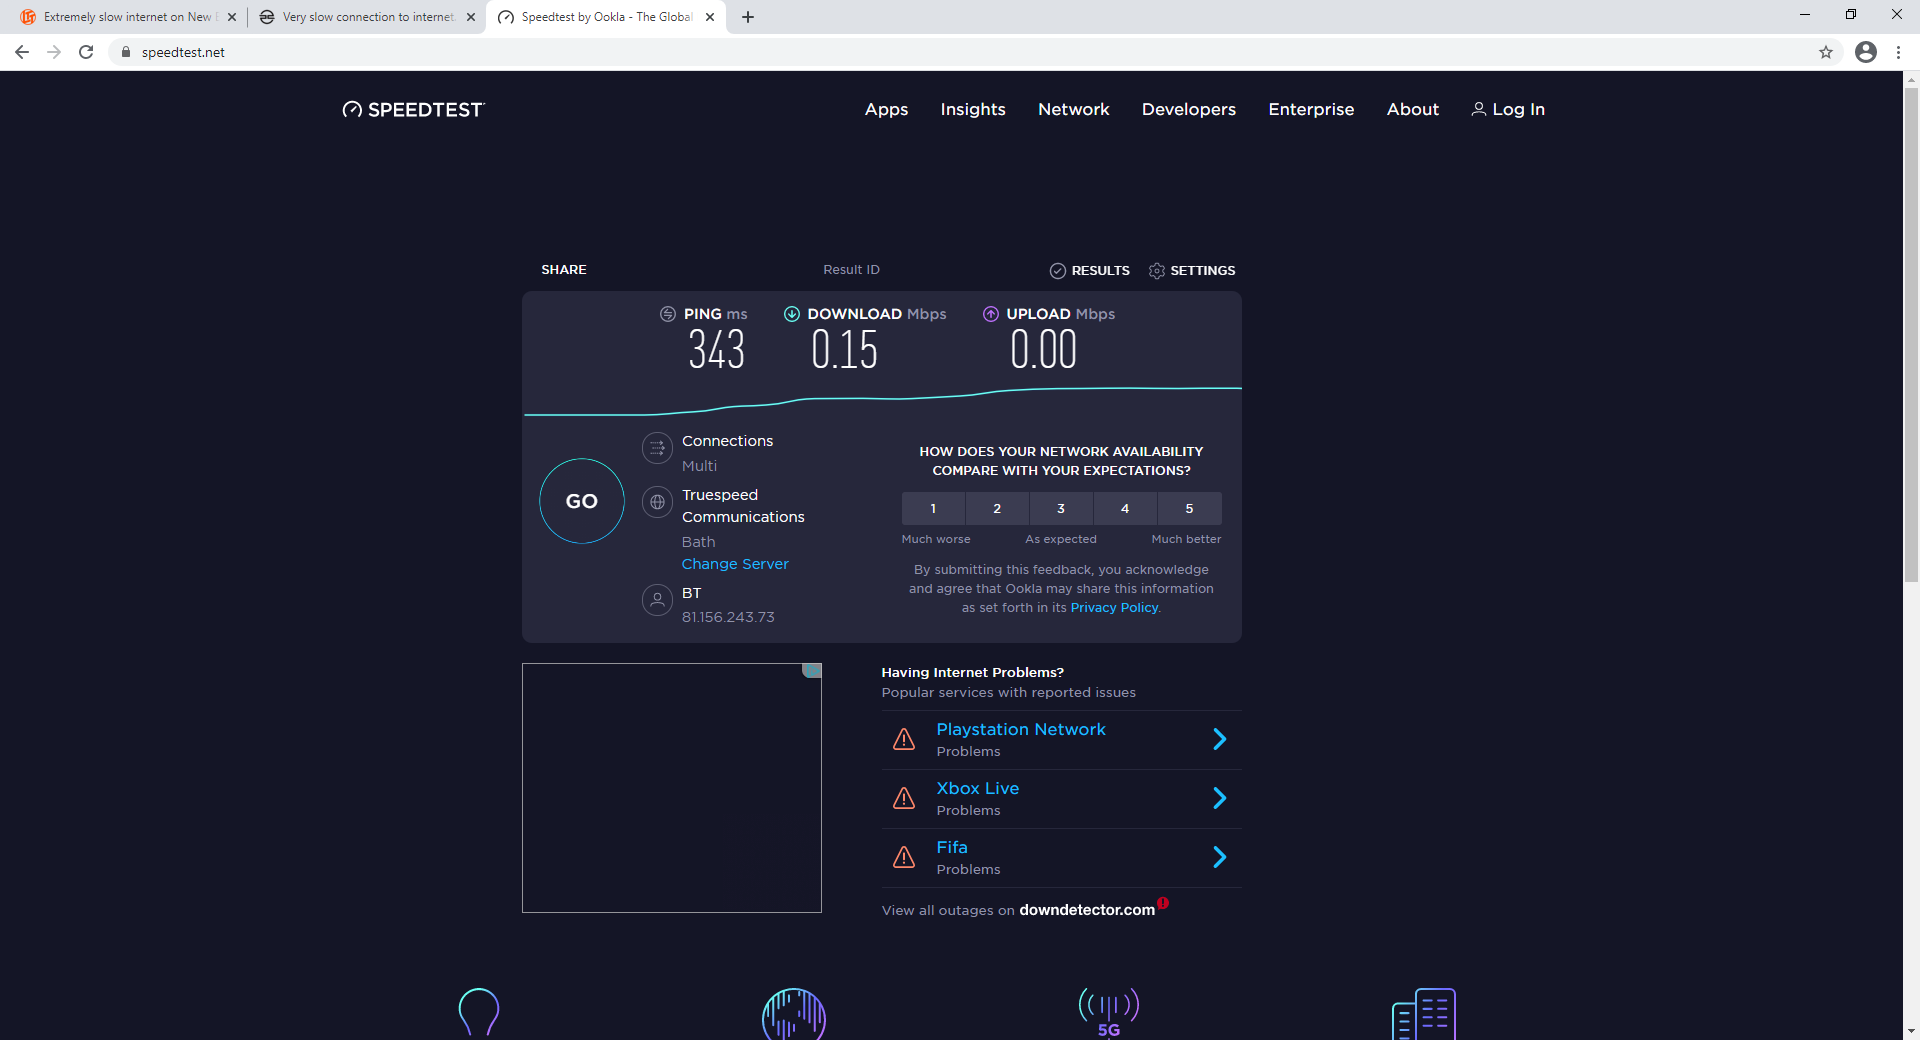Viewport: 1920px width, 1040px height.
Task: Rate network availability 4
Action: click(x=1125, y=509)
